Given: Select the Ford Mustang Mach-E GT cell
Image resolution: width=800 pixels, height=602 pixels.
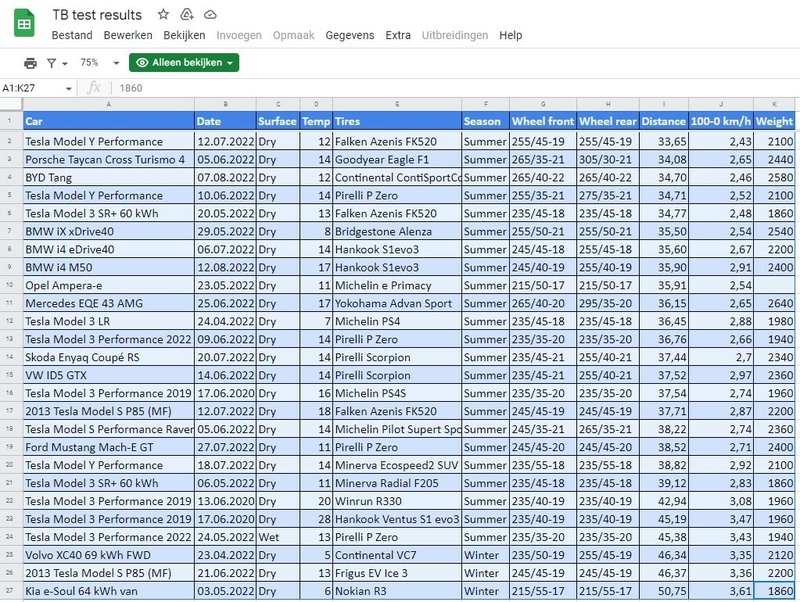Looking at the screenshot, I should coord(109,447).
